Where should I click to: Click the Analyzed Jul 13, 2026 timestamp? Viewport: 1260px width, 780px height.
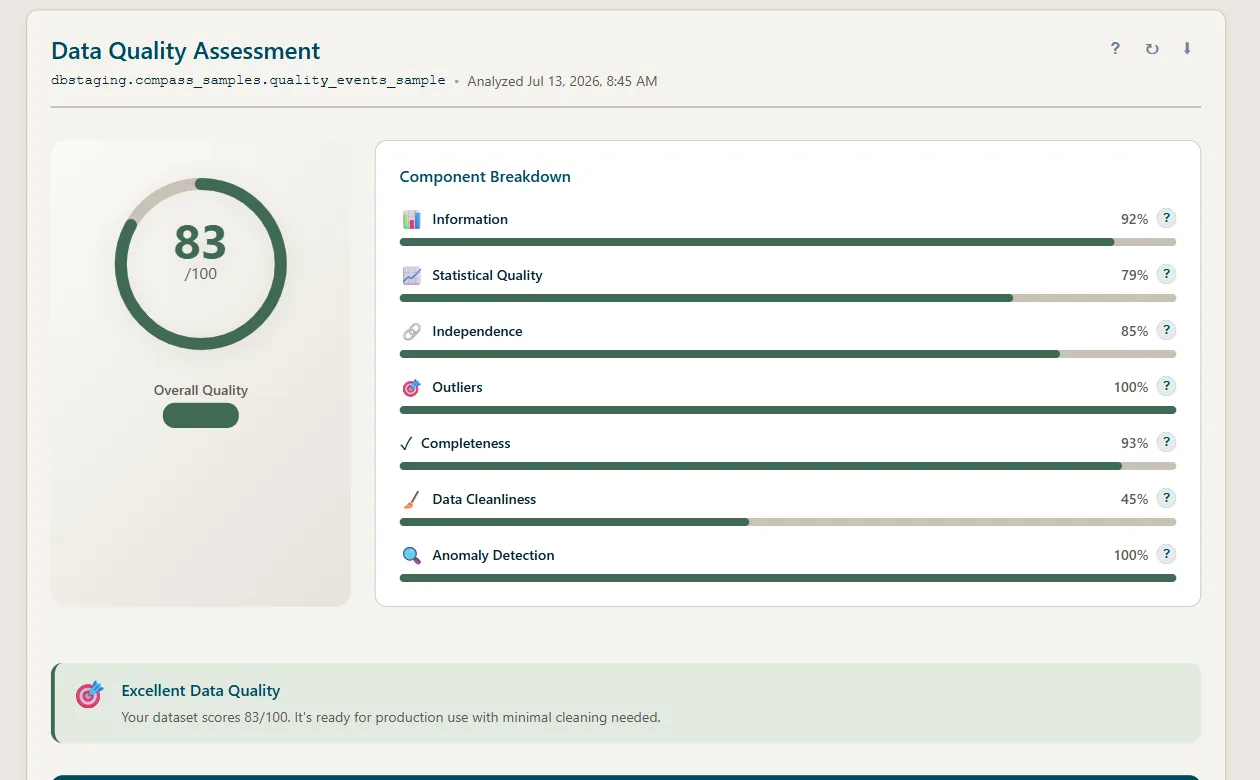coord(562,81)
